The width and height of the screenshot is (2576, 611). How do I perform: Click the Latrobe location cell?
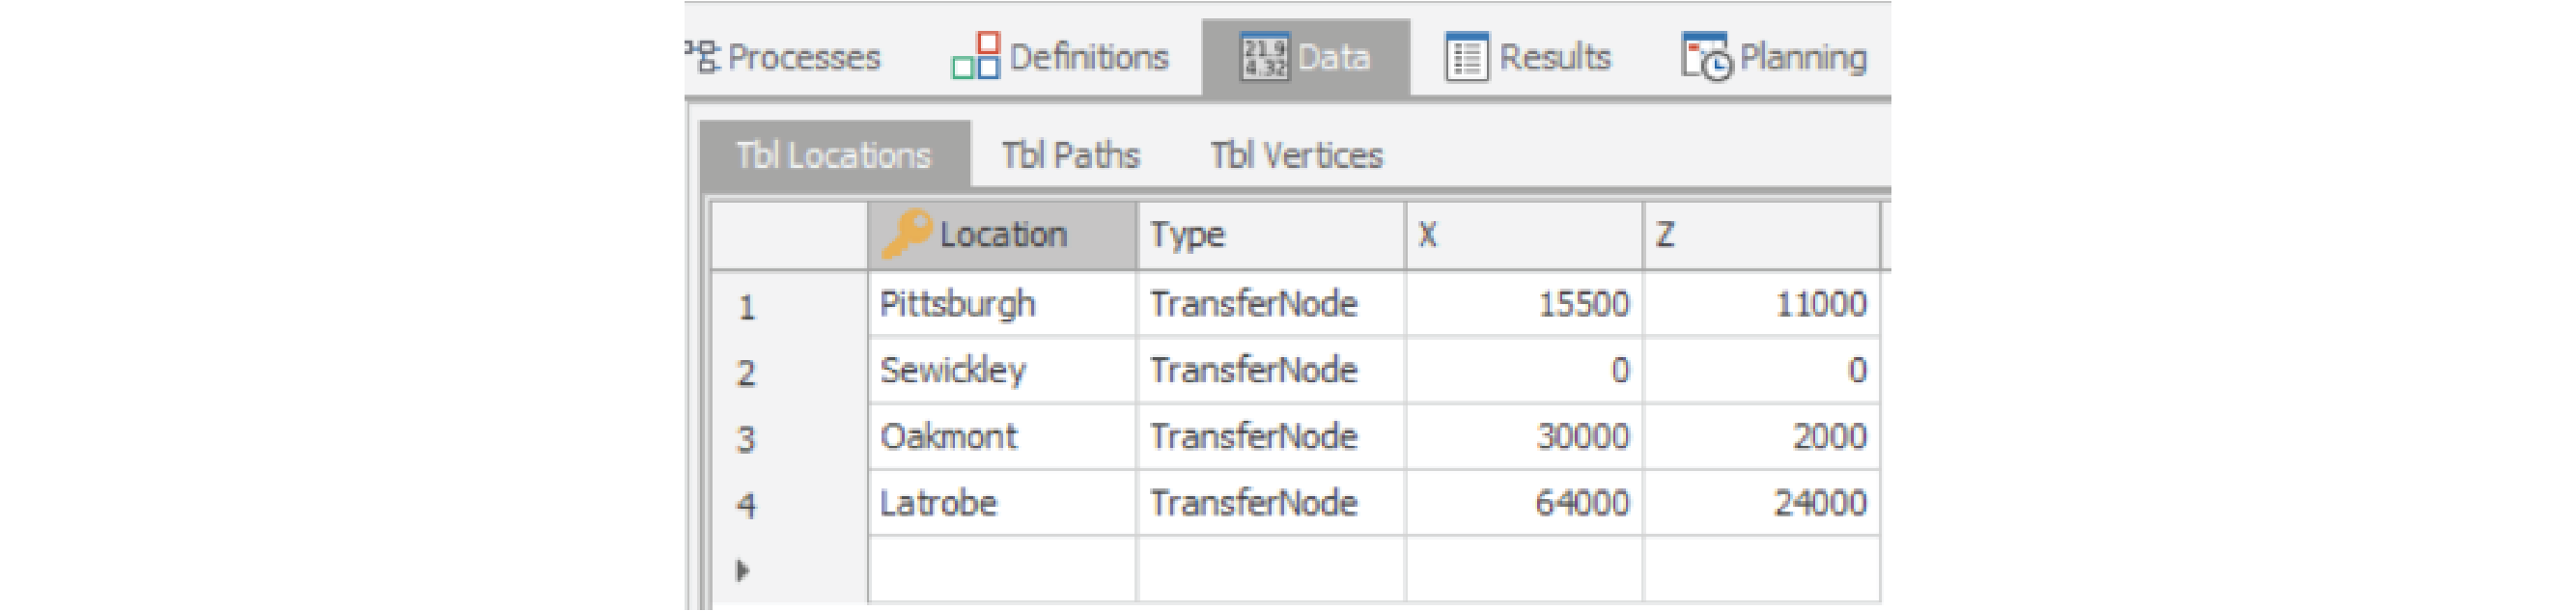[x=1001, y=503]
